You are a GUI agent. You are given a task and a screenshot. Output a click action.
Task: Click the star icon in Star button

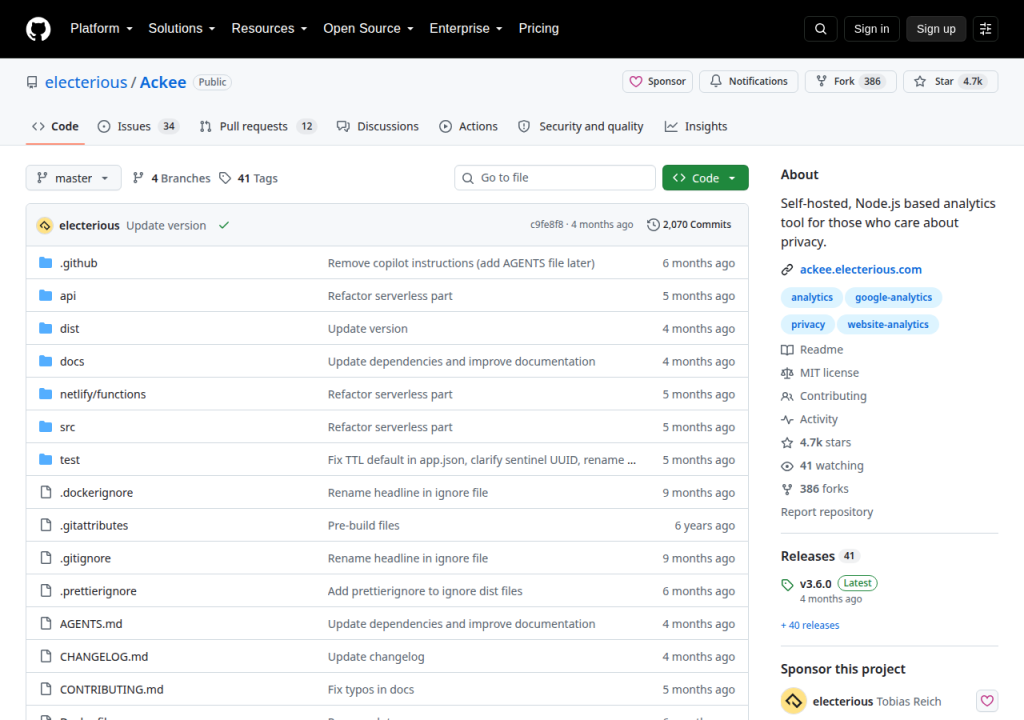tap(920, 82)
